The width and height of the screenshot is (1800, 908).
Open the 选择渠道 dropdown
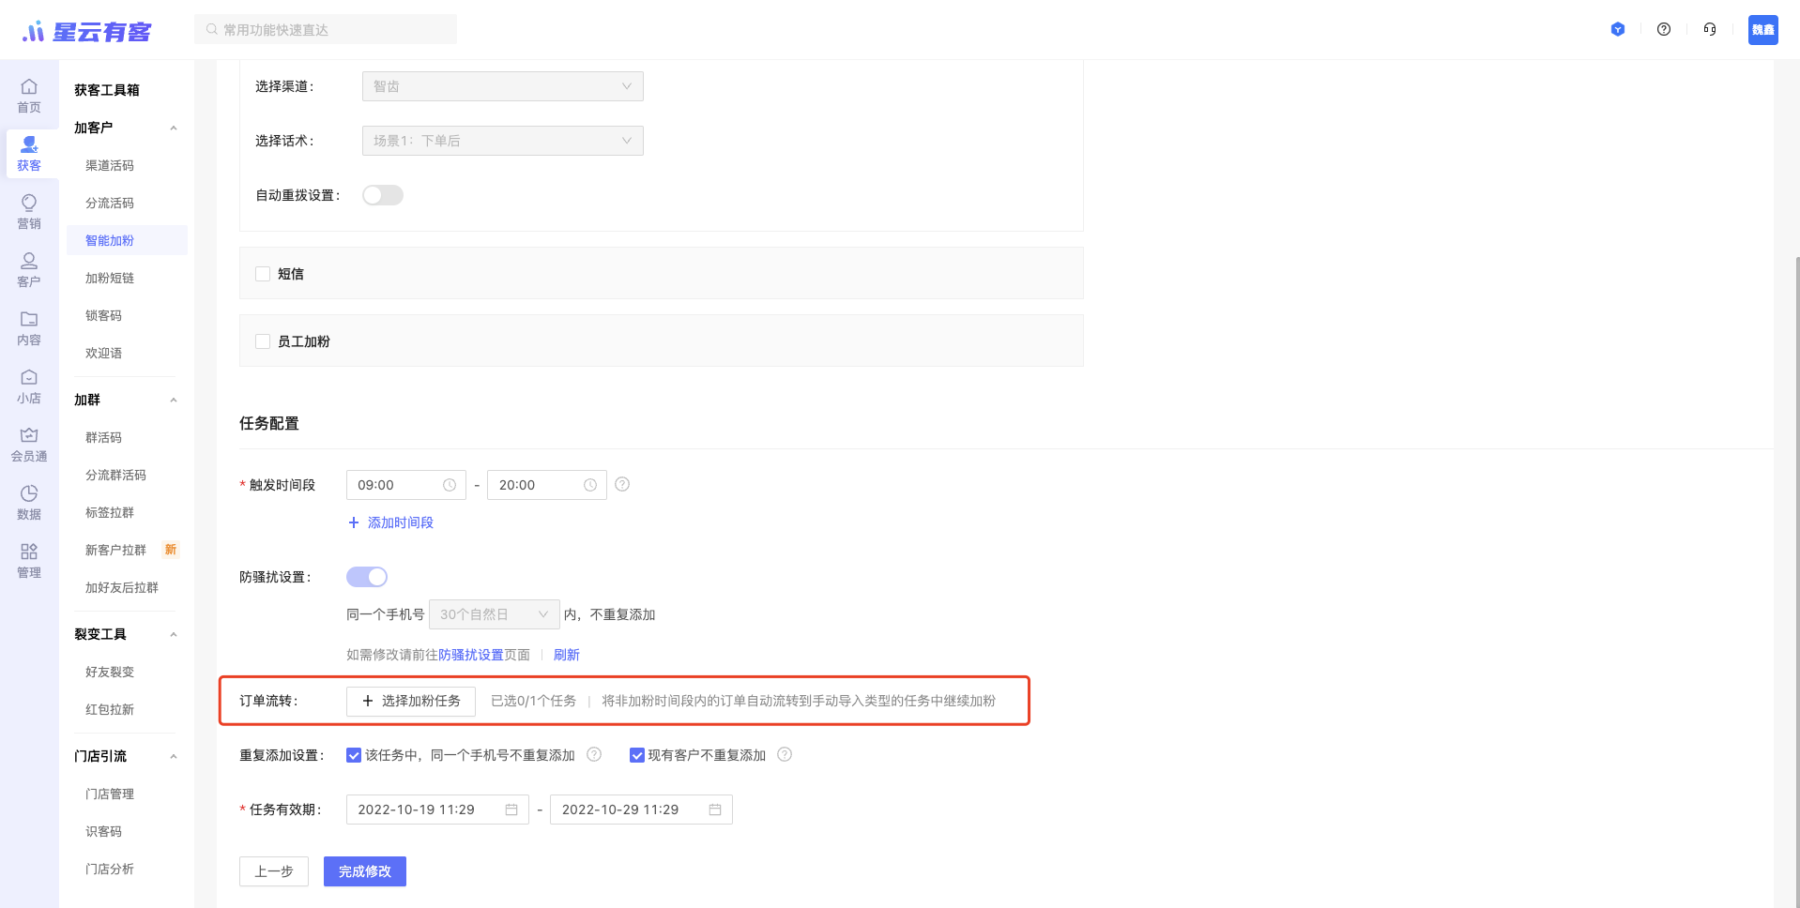tap(502, 87)
